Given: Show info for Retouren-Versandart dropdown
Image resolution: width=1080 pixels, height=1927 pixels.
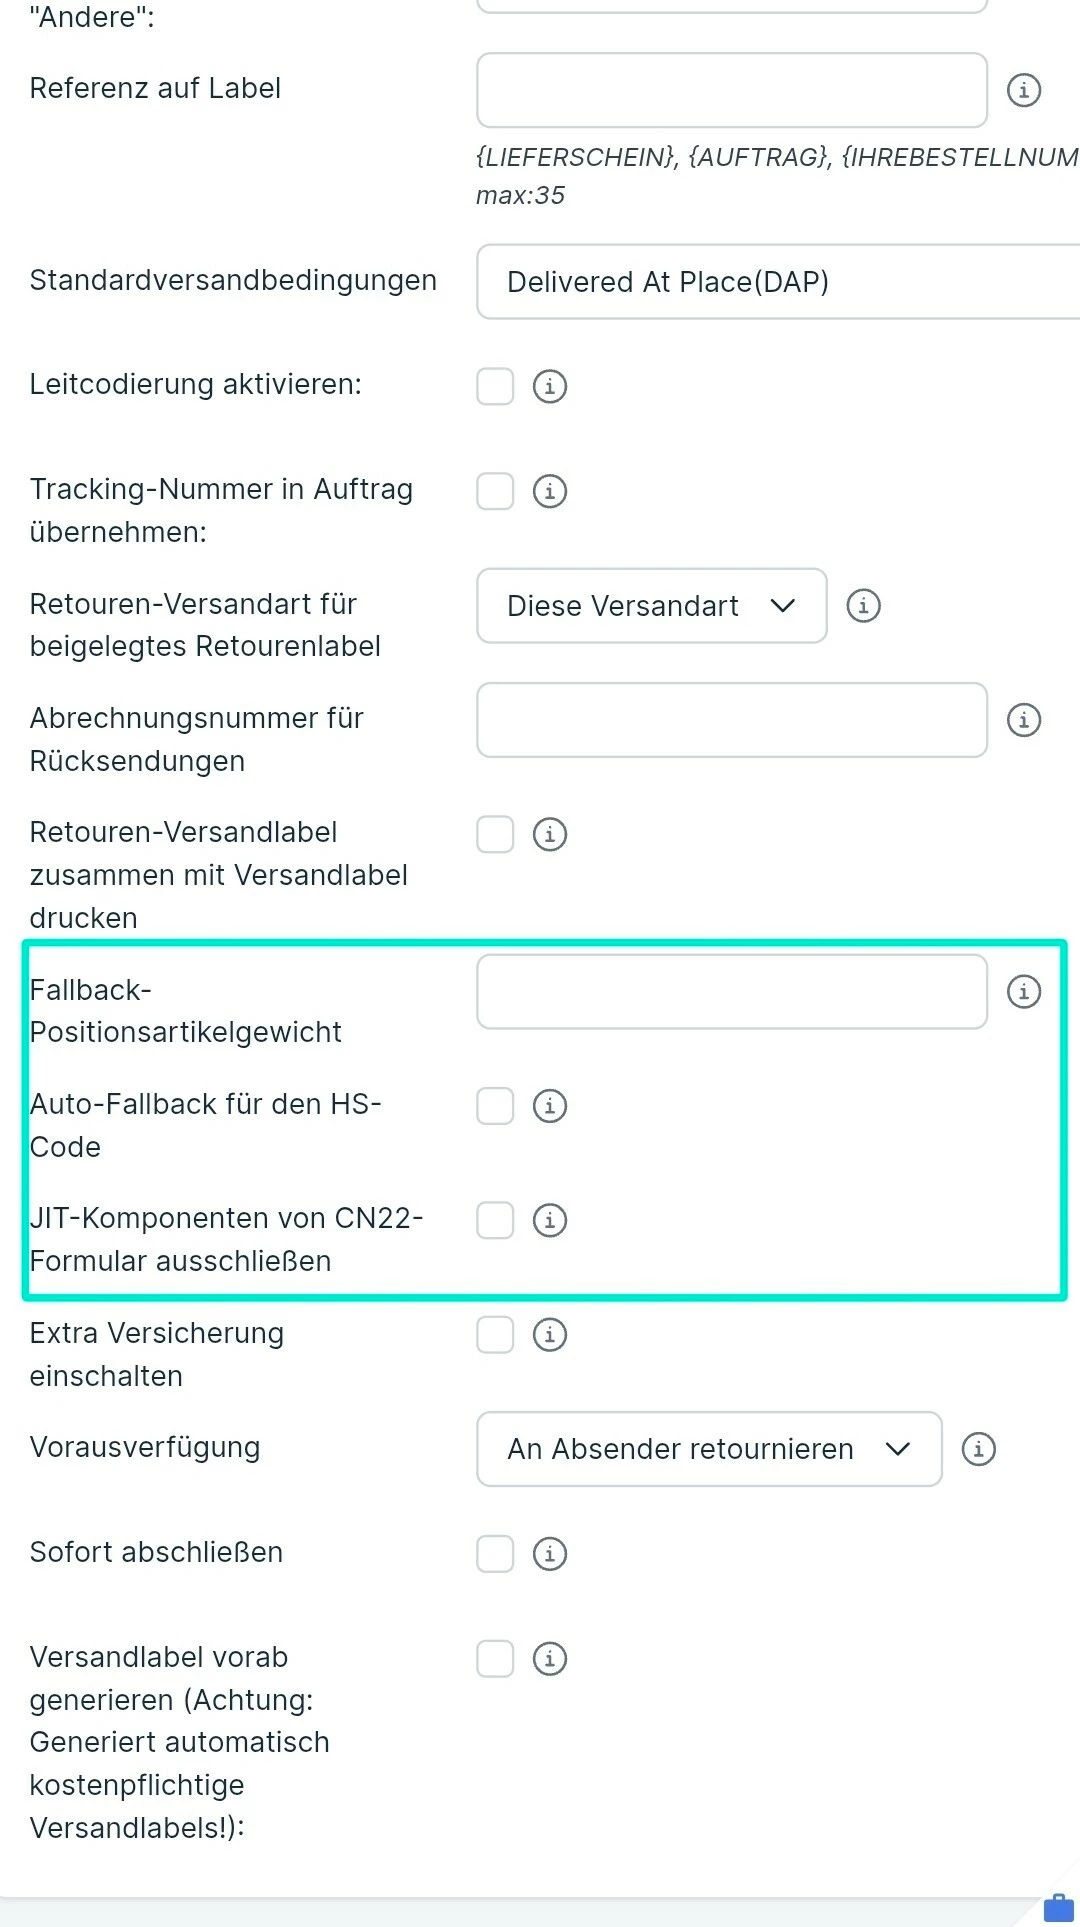Looking at the screenshot, I should coord(863,606).
